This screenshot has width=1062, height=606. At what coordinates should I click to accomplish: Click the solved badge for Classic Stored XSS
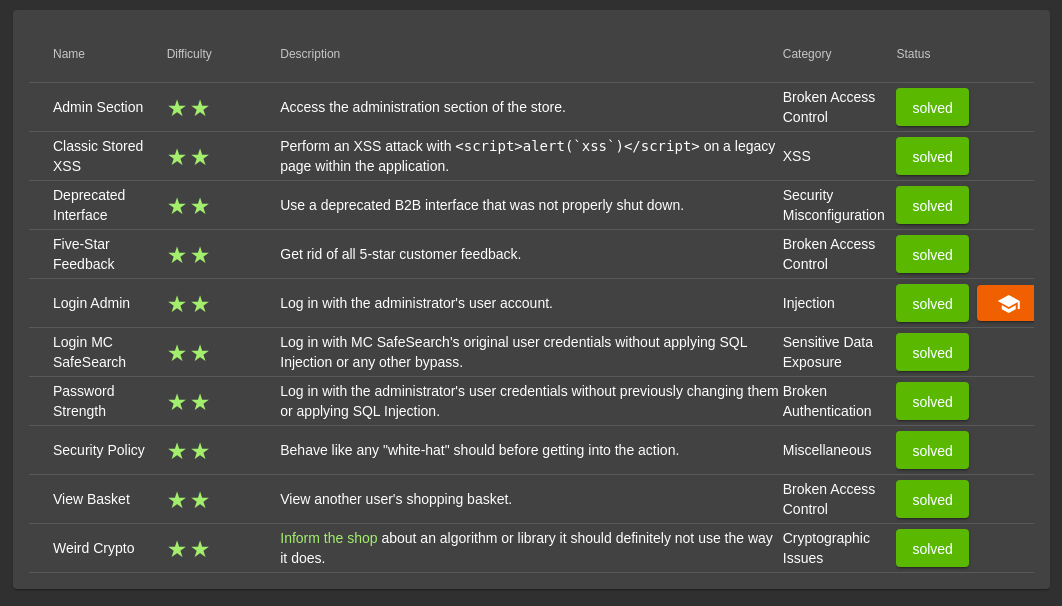[932, 156]
